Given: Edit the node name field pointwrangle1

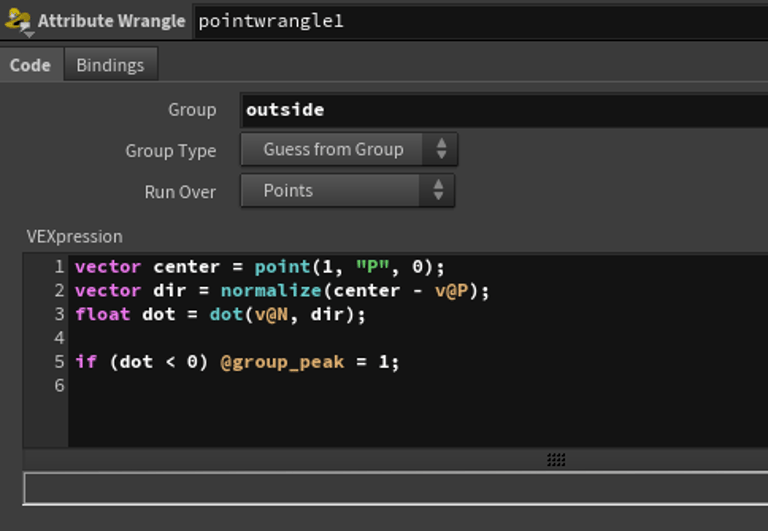Looking at the screenshot, I should pyautogui.click(x=481, y=22).
